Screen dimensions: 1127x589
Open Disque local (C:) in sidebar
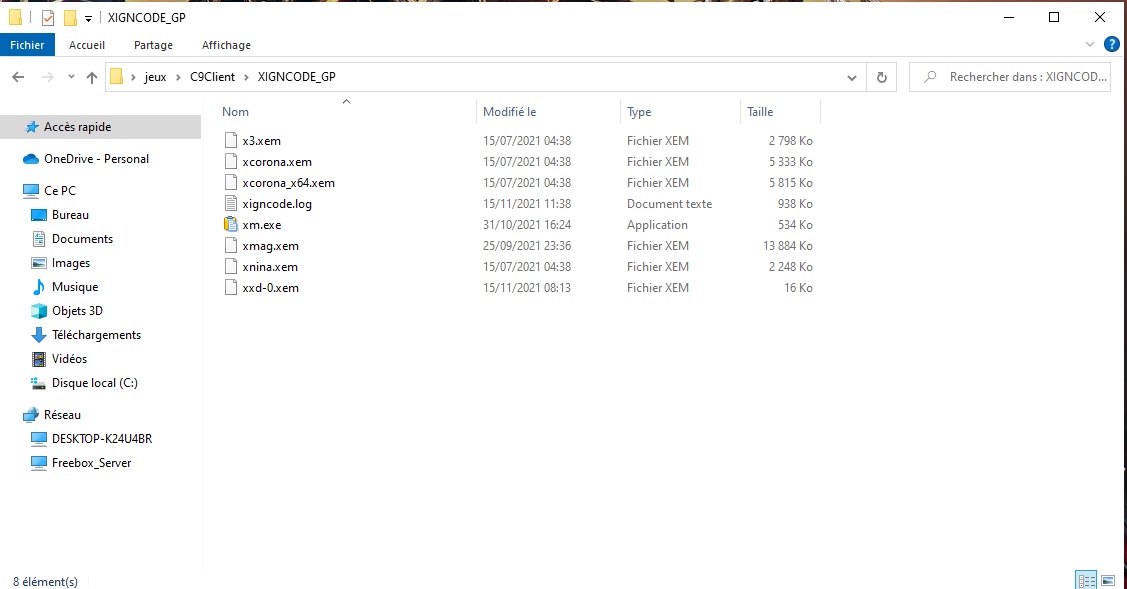pos(94,383)
